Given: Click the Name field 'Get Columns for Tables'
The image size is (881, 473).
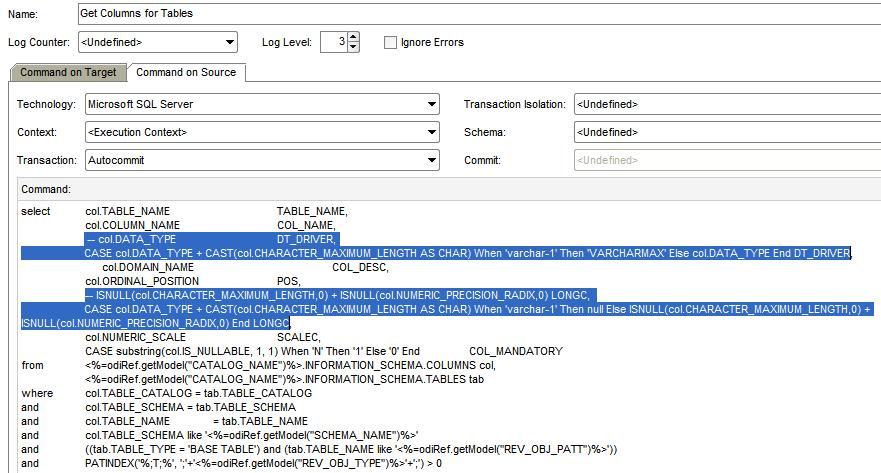Looking at the screenshot, I should pos(479,13).
